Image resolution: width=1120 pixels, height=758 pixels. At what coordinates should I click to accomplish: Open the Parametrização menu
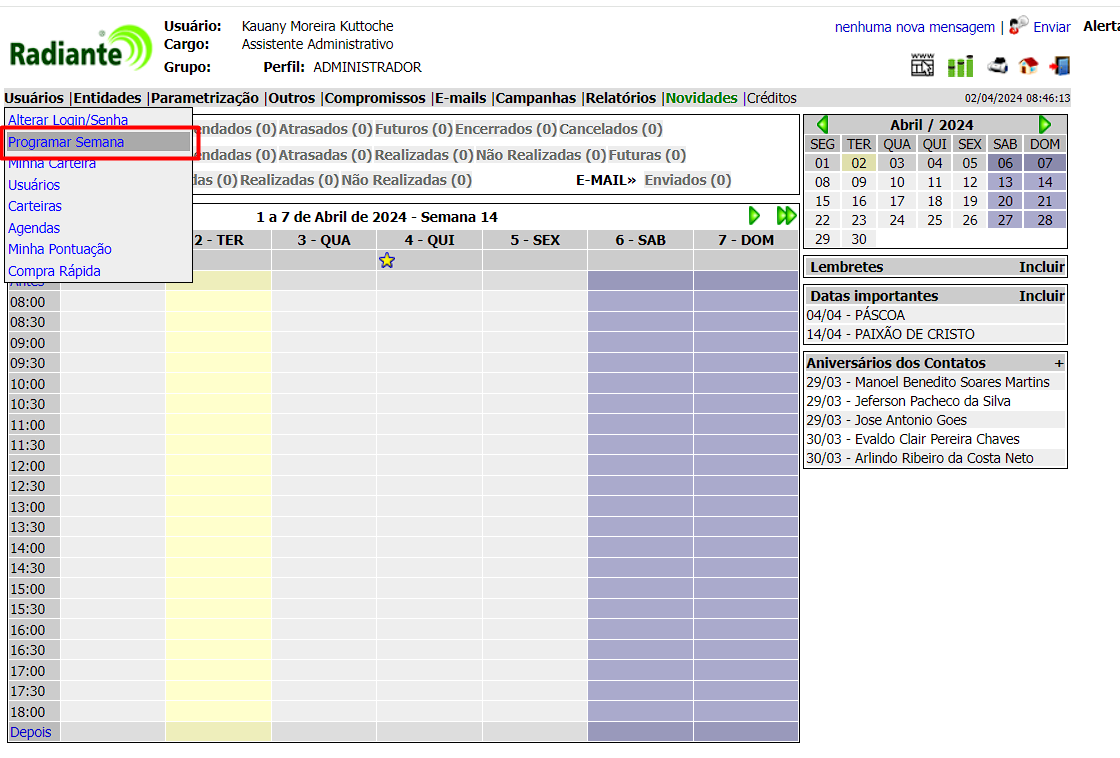coord(205,98)
